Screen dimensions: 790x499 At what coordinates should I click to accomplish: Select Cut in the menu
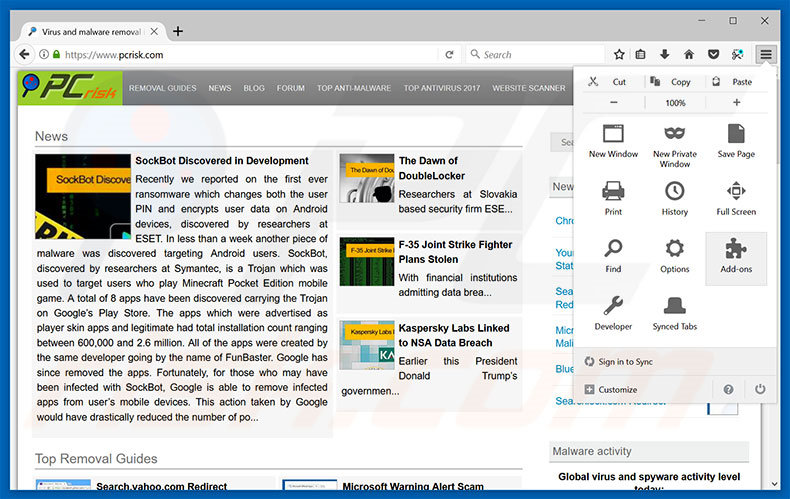click(x=608, y=82)
